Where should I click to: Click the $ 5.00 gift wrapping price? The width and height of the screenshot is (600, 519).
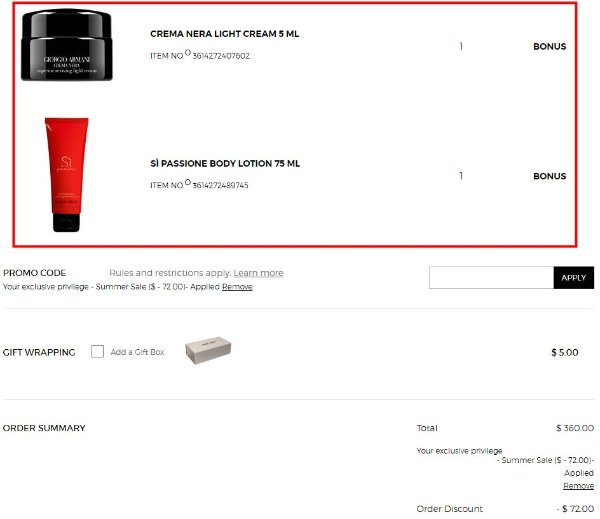(565, 353)
